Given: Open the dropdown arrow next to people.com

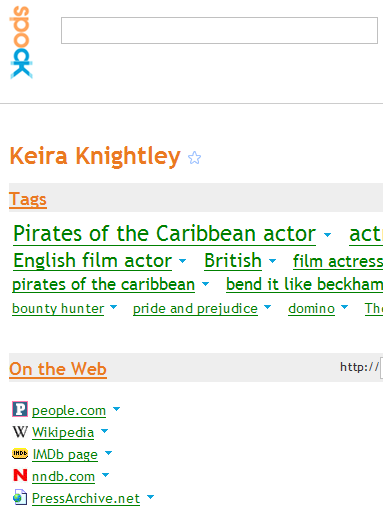Looking at the screenshot, I should point(116,409).
